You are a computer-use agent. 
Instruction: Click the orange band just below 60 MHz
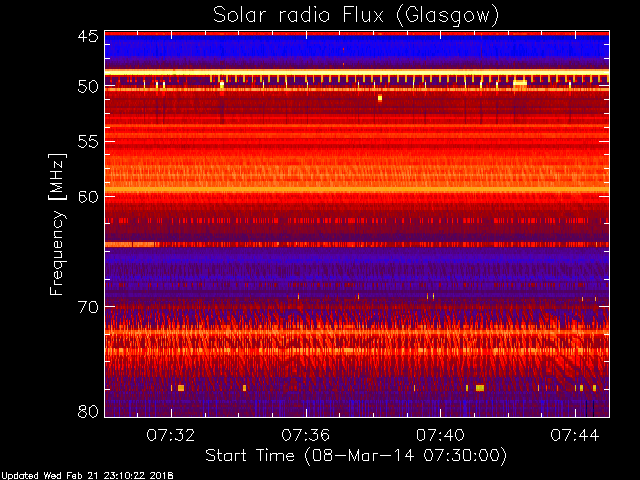(x=357, y=190)
